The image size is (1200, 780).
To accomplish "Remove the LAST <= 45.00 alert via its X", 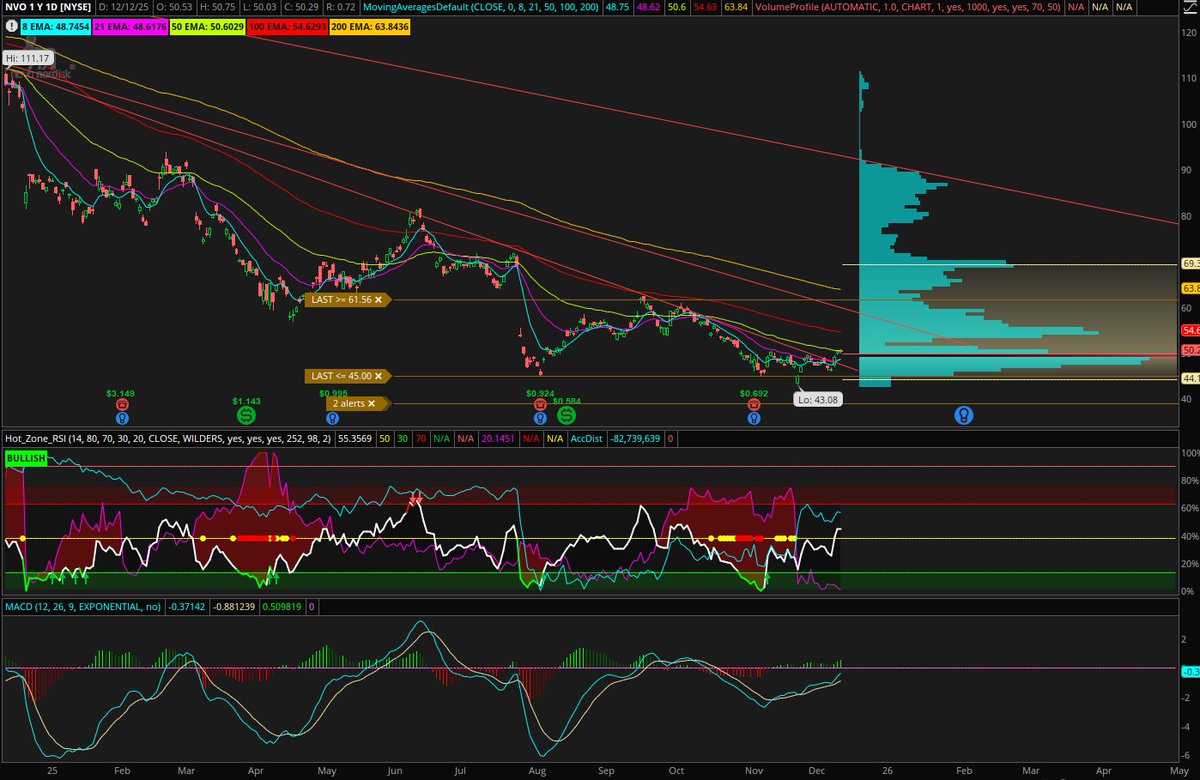I will (x=378, y=376).
